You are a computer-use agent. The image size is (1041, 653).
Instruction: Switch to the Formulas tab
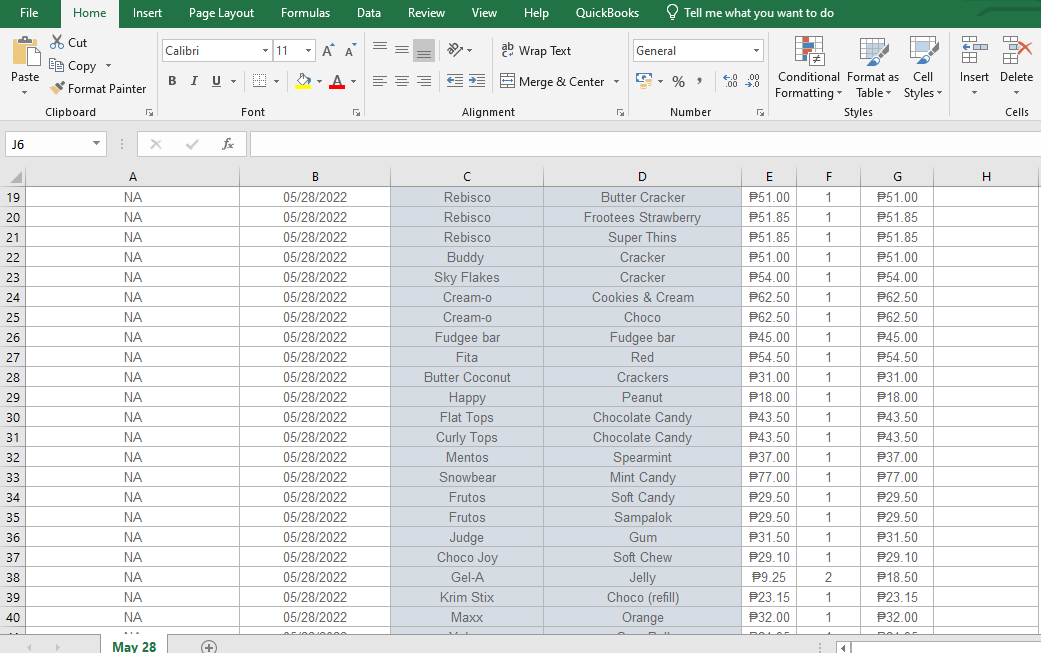305,13
